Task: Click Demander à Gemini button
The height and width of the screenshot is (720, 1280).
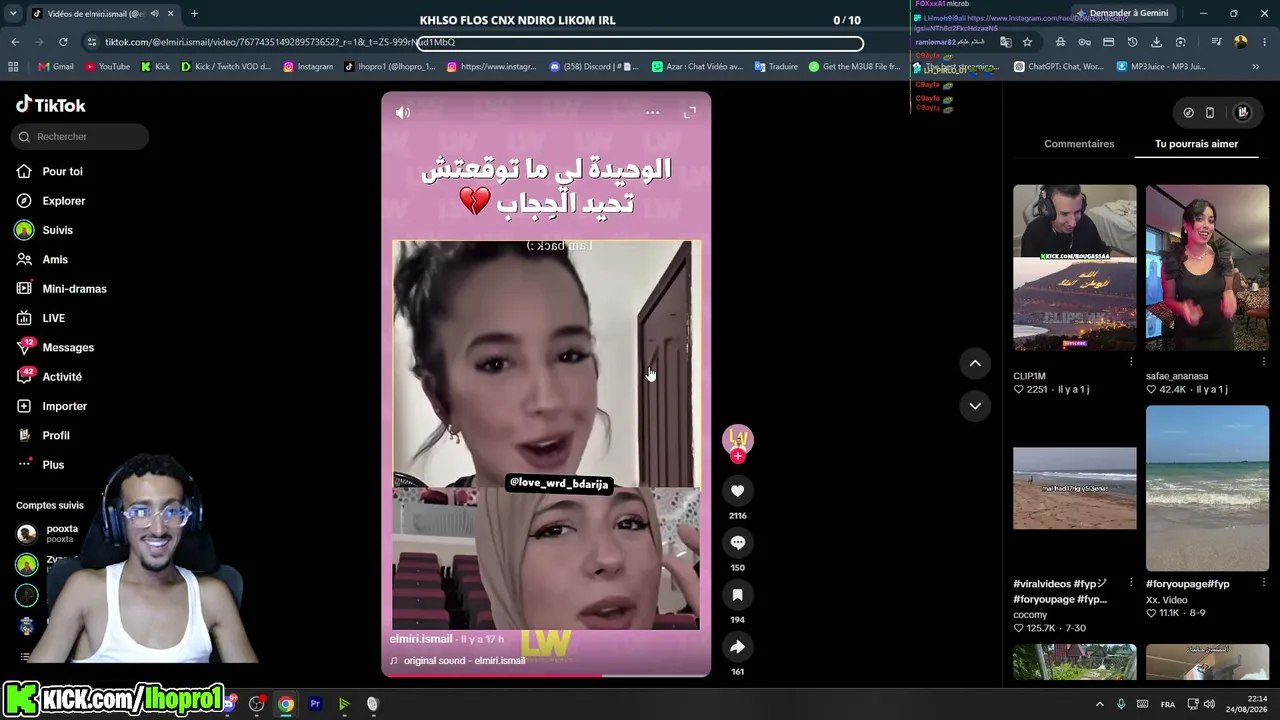Action: pos(1121,13)
